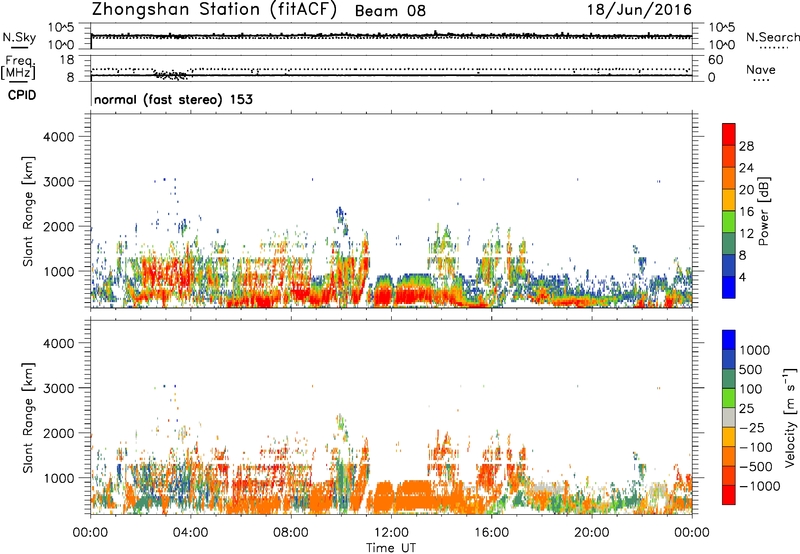800x554 pixels.
Task: Pick the red bottom velocity colorbar segment
Action: click(729, 495)
